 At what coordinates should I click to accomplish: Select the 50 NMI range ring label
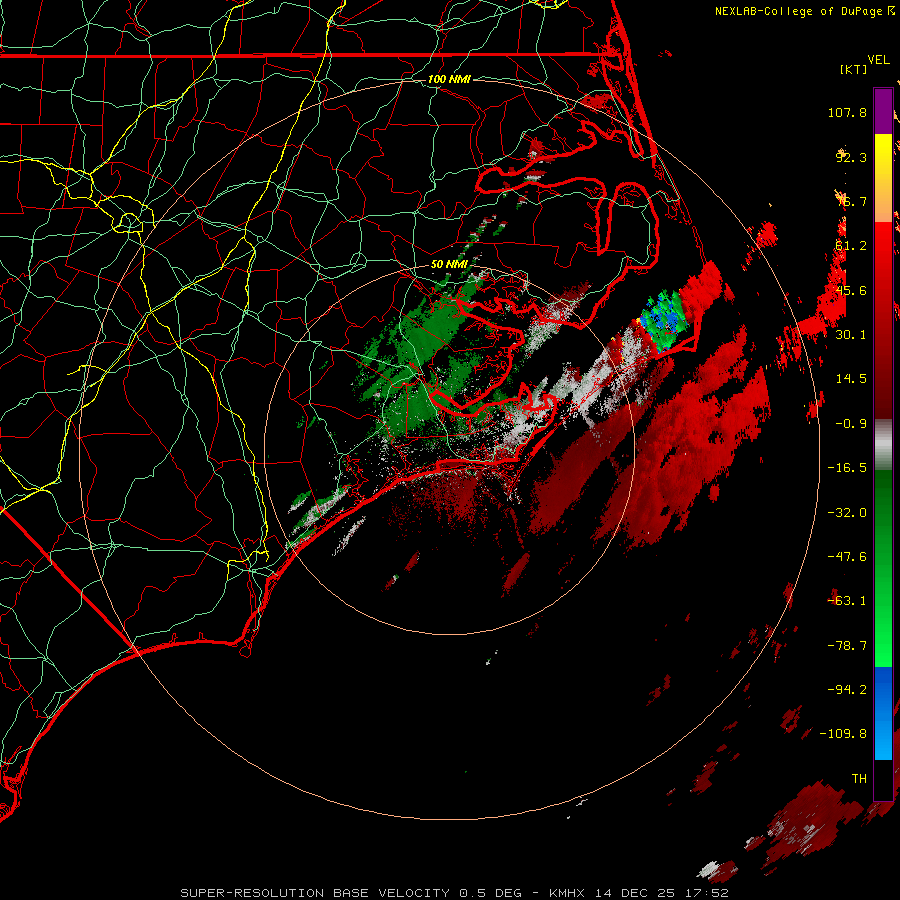(x=449, y=264)
